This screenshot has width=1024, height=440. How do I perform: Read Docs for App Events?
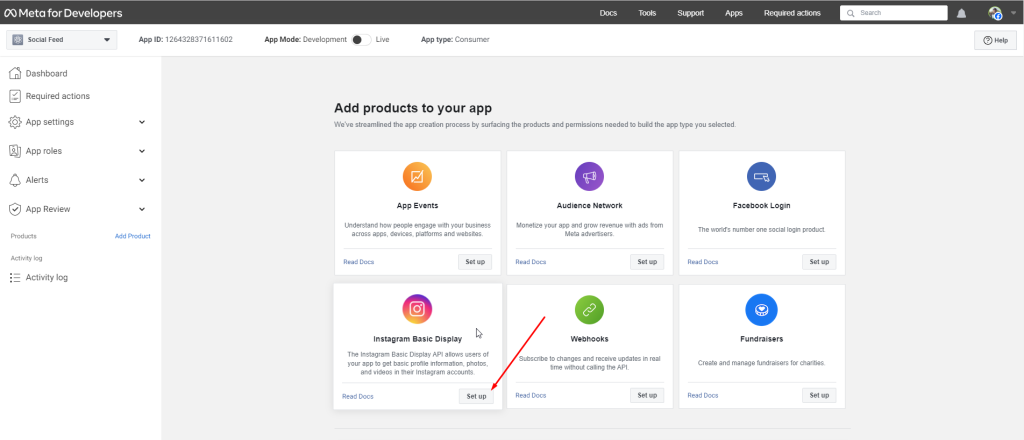(359, 262)
